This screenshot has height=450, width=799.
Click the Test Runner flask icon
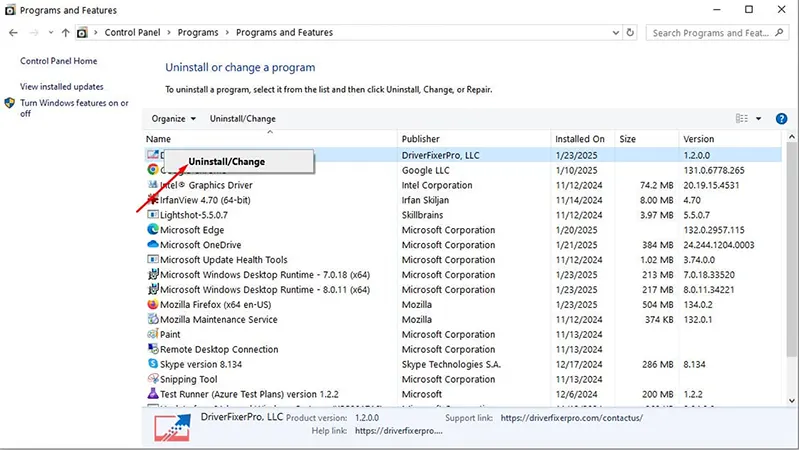click(x=152, y=393)
